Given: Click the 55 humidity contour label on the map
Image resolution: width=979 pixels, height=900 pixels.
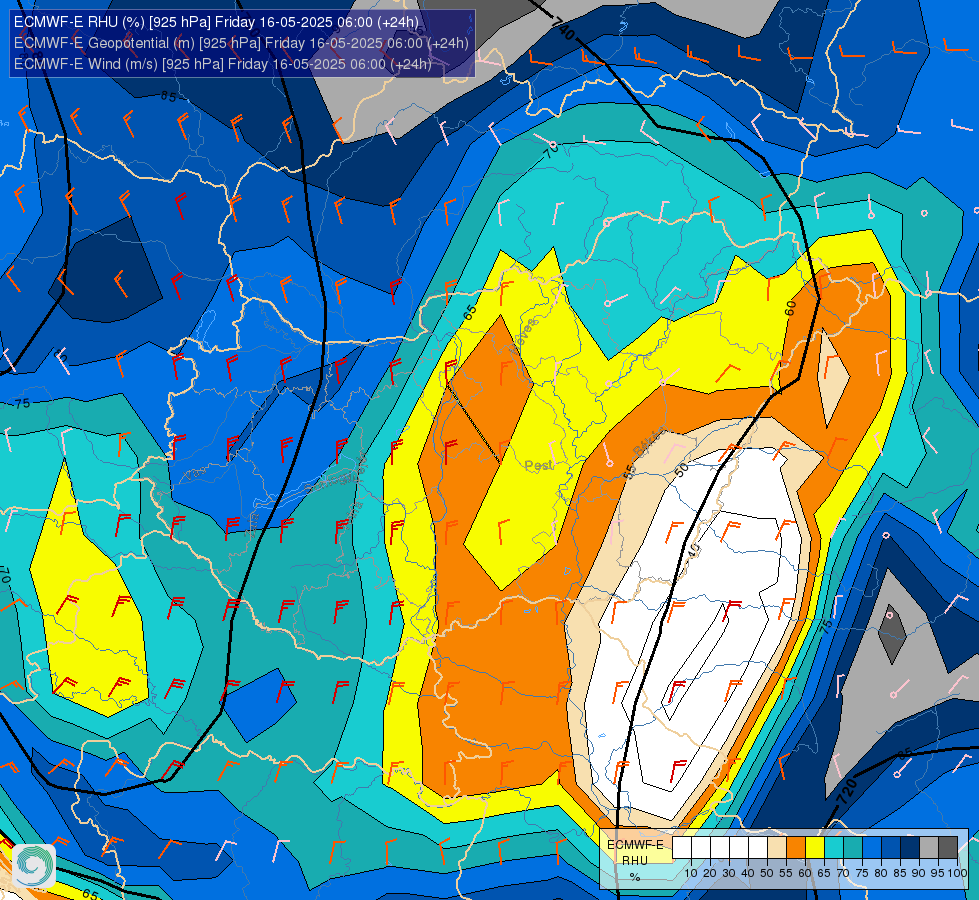Looking at the screenshot, I should [630, 472].
